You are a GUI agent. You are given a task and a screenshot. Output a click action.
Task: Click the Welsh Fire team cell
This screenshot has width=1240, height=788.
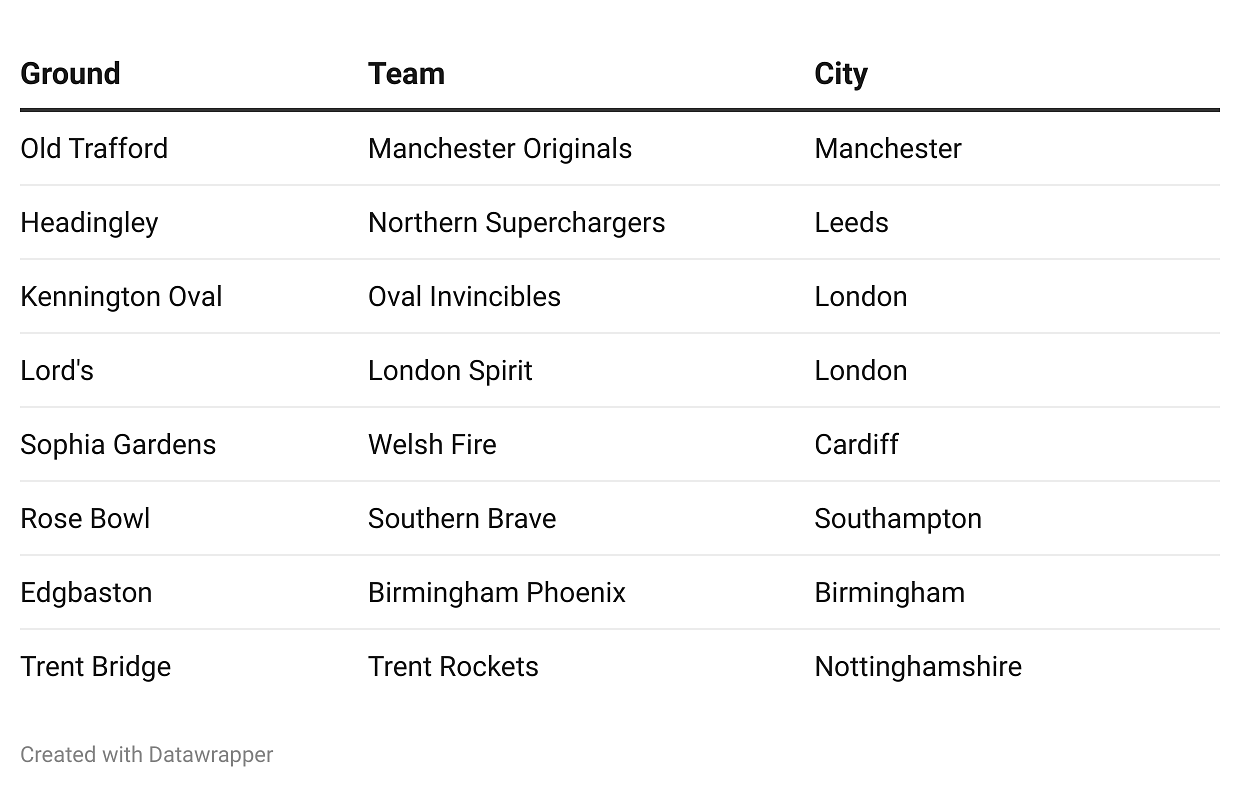tap(432, 445)
